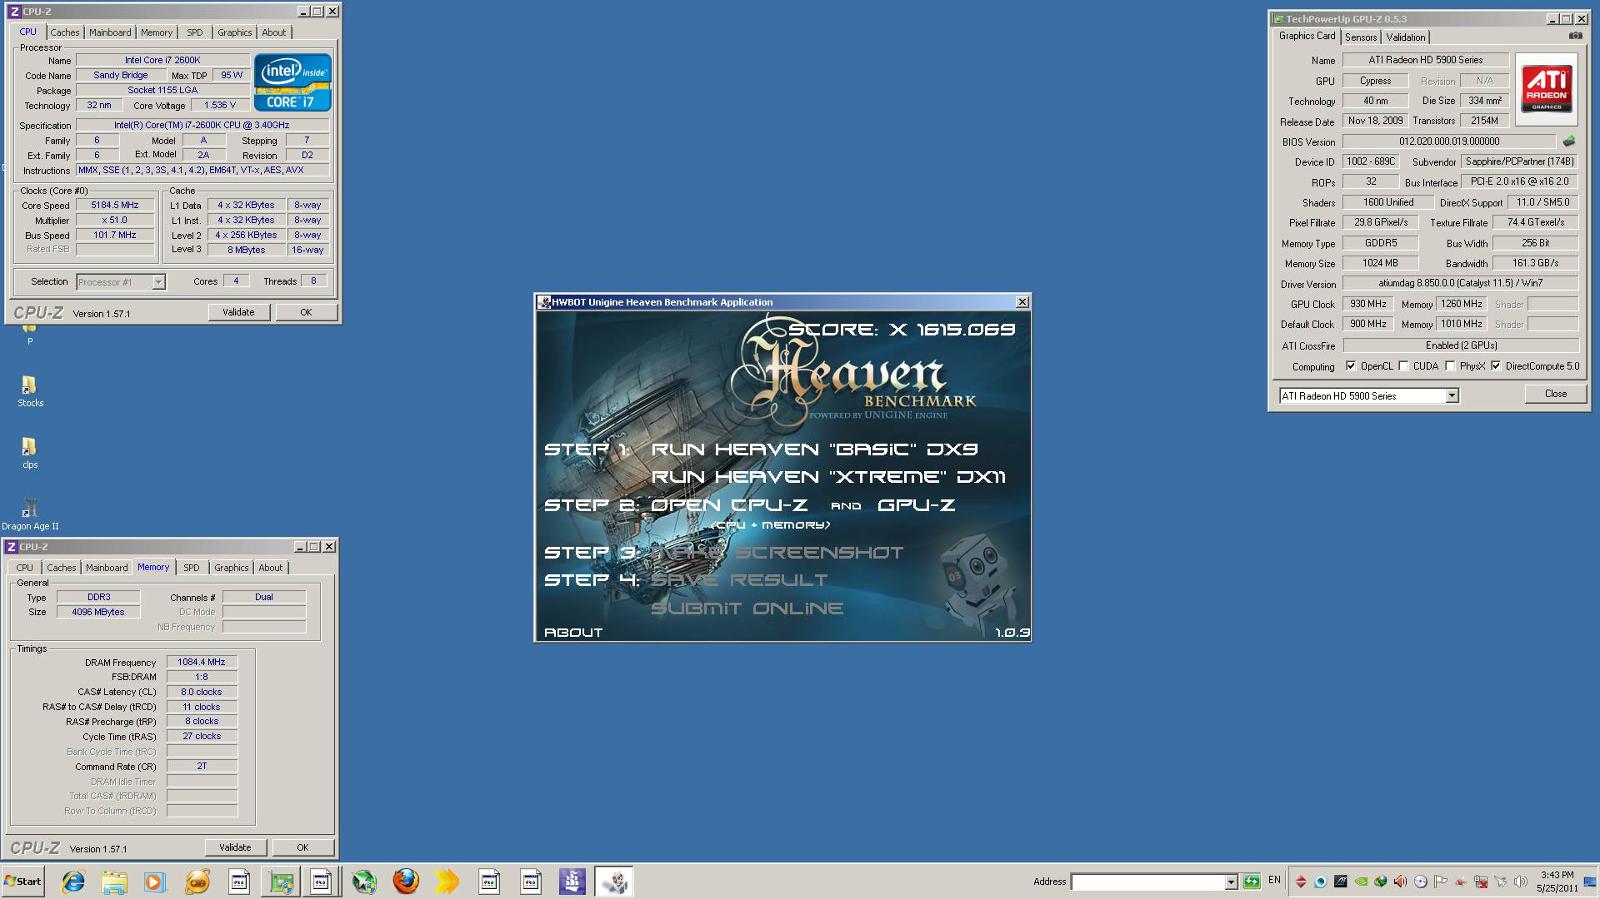Switch to Mainboard tab in top CPU-Z
Screen dimensions: 1600x899
110,33
